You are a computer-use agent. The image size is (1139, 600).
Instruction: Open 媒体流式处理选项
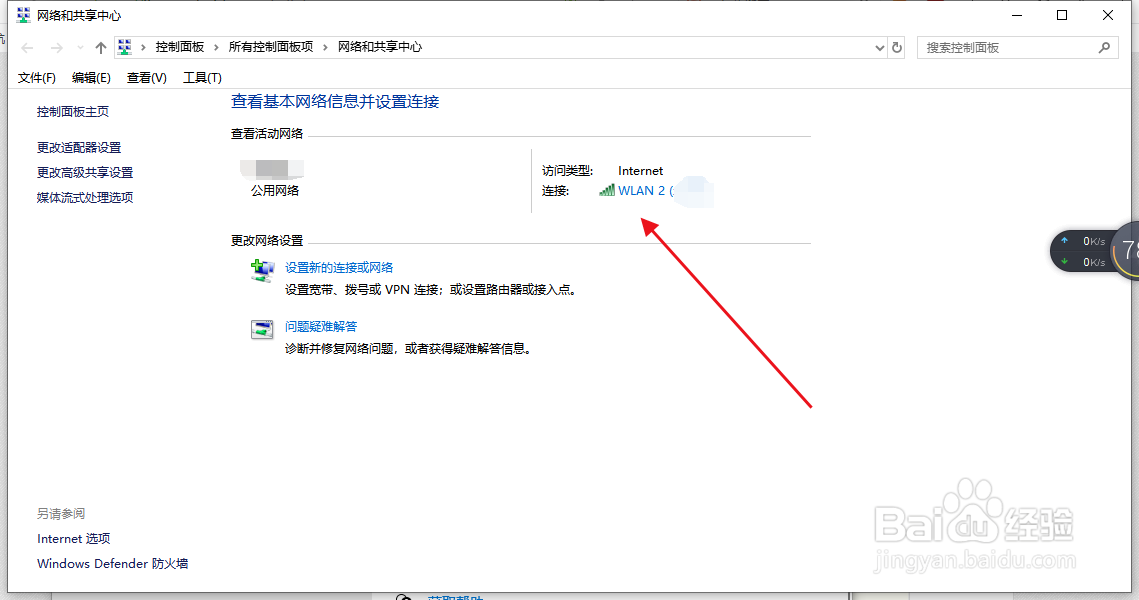pyautogui.click(x=85, y=198)
